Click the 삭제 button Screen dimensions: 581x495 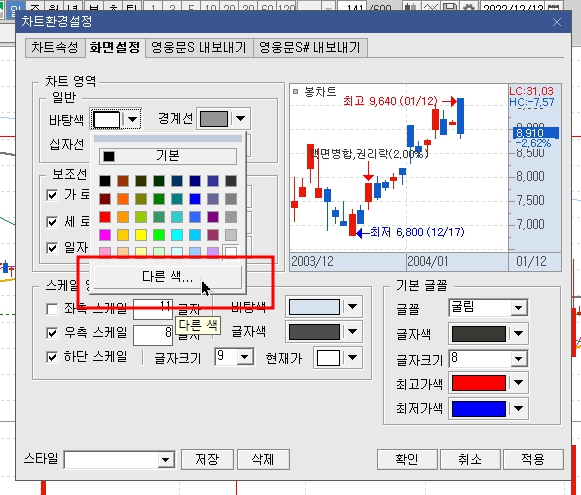263,459
